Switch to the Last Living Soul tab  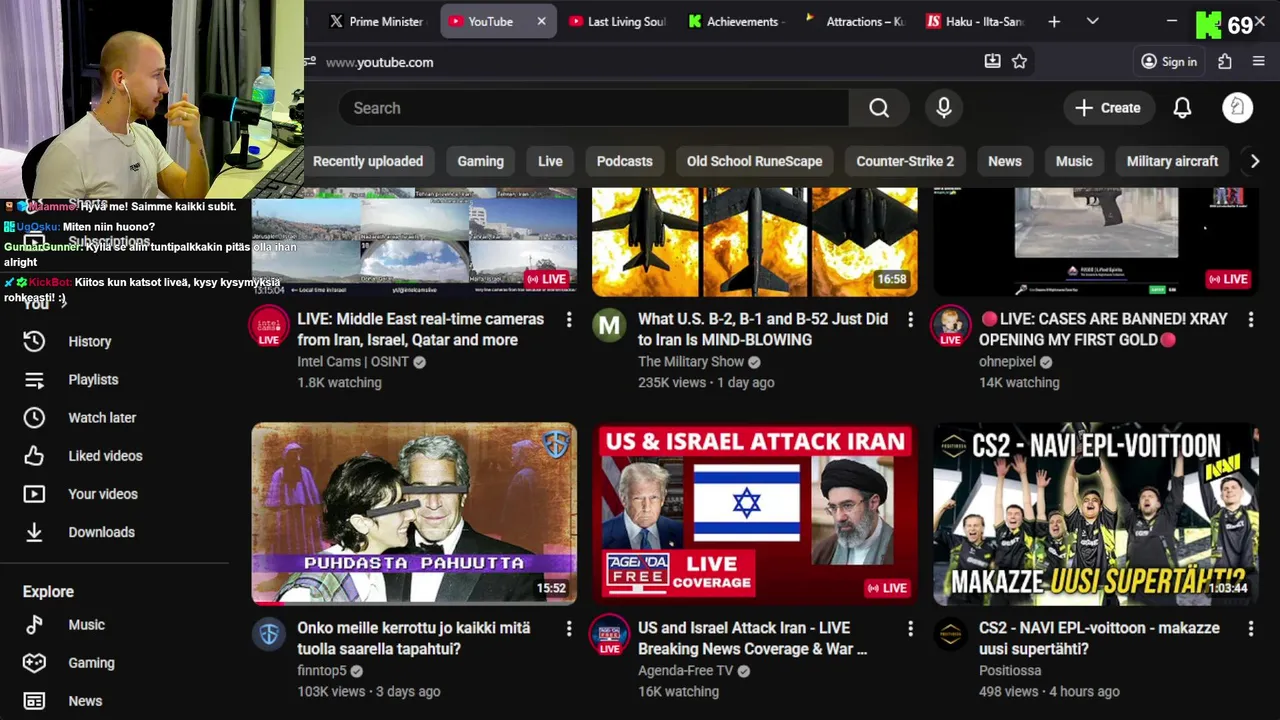[617, 21]
